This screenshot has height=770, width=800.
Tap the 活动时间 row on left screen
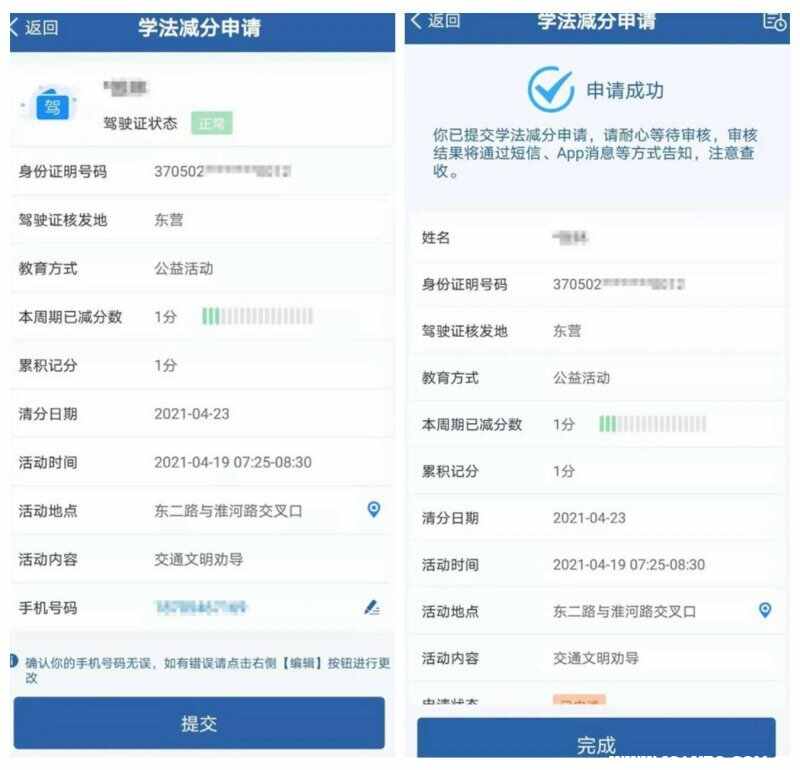(x=202, y=462)
